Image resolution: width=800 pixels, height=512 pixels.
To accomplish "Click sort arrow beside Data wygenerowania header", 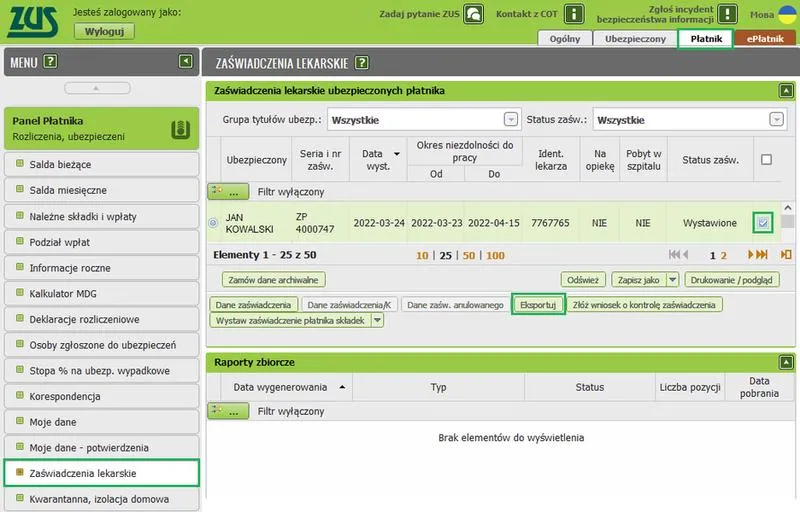I will [342, 387].
